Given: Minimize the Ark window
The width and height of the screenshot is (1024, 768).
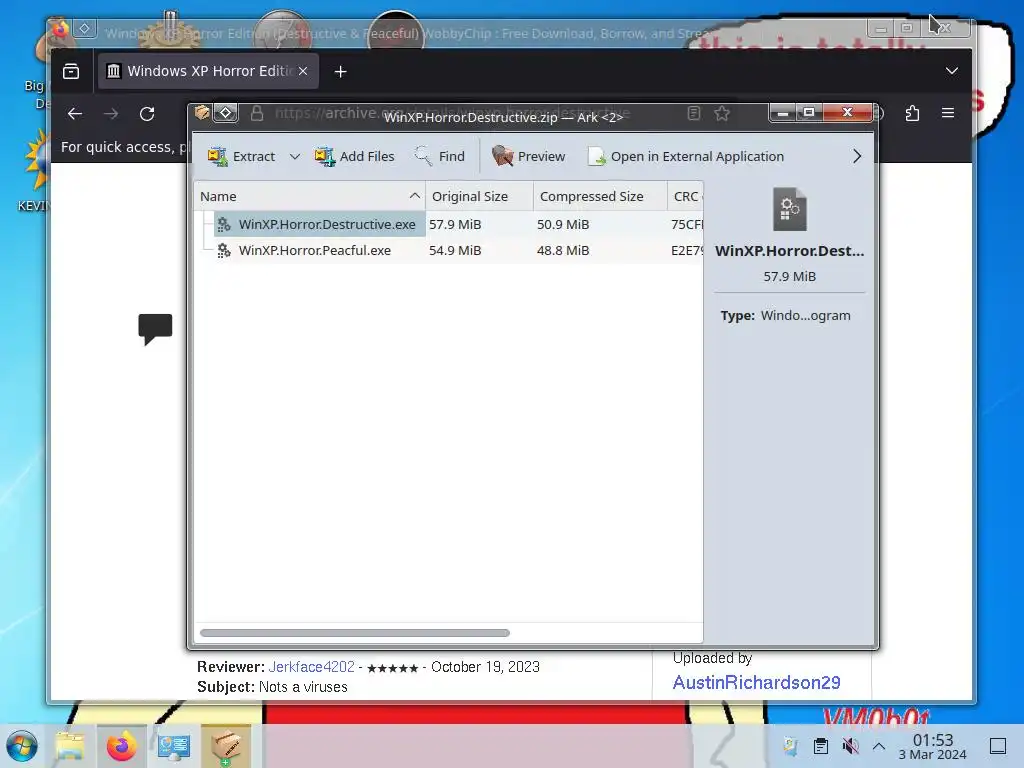Looking at the screenshot, I should tap(782, 112).
